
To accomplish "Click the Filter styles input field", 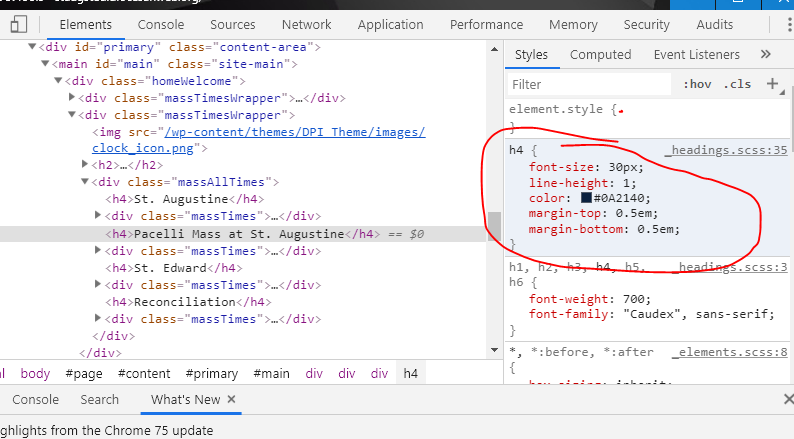I will point(590,85).
